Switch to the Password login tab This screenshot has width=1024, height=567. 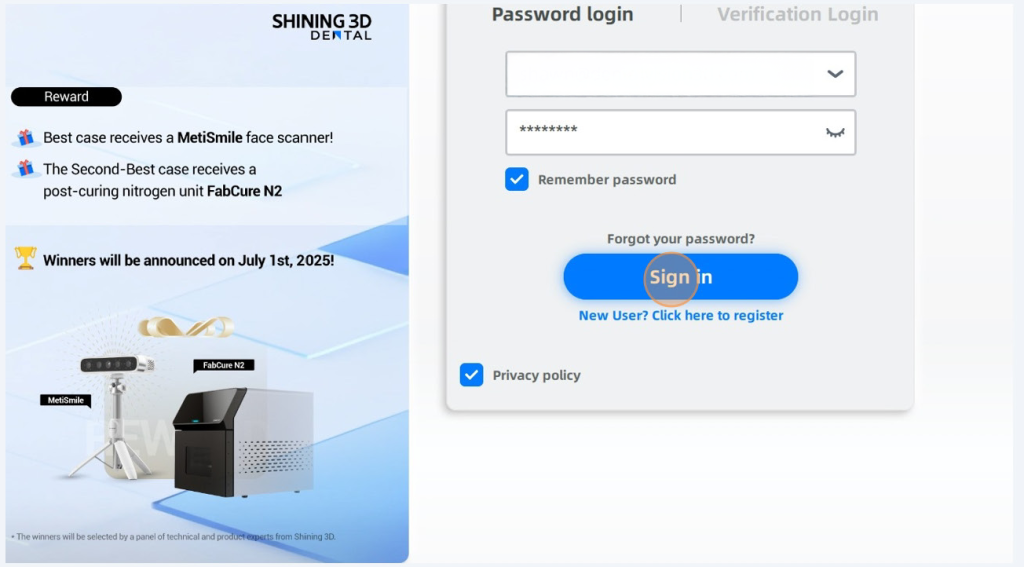[562, 14]
